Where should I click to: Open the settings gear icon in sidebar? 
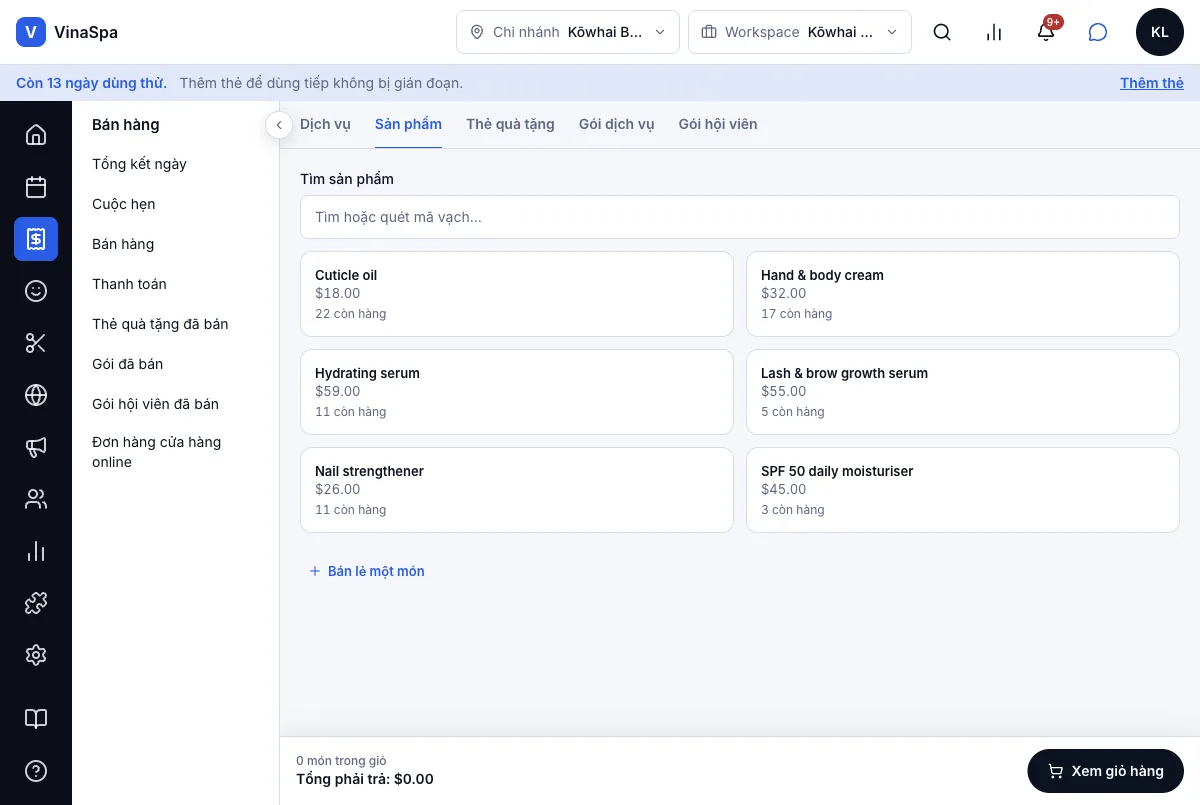tap(36, 655)
